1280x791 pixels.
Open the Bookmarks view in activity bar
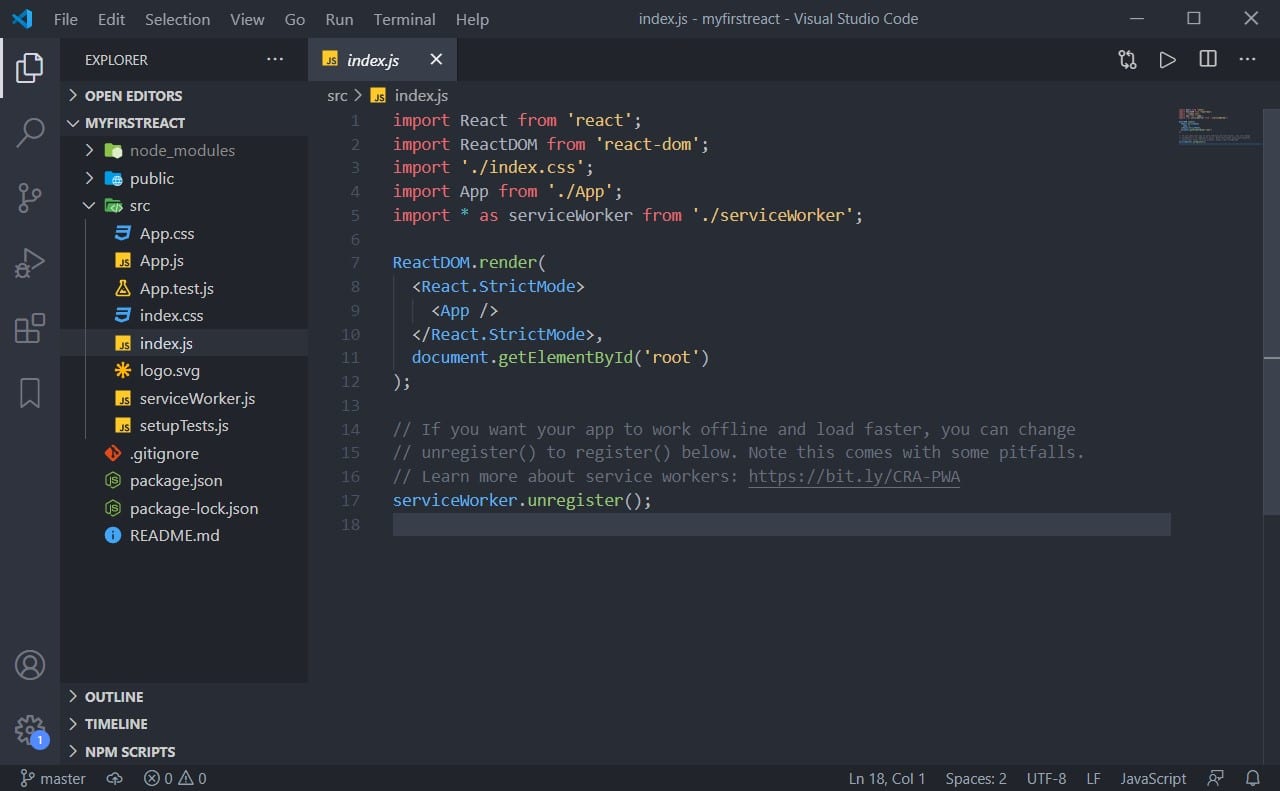(x=30, y=393)
